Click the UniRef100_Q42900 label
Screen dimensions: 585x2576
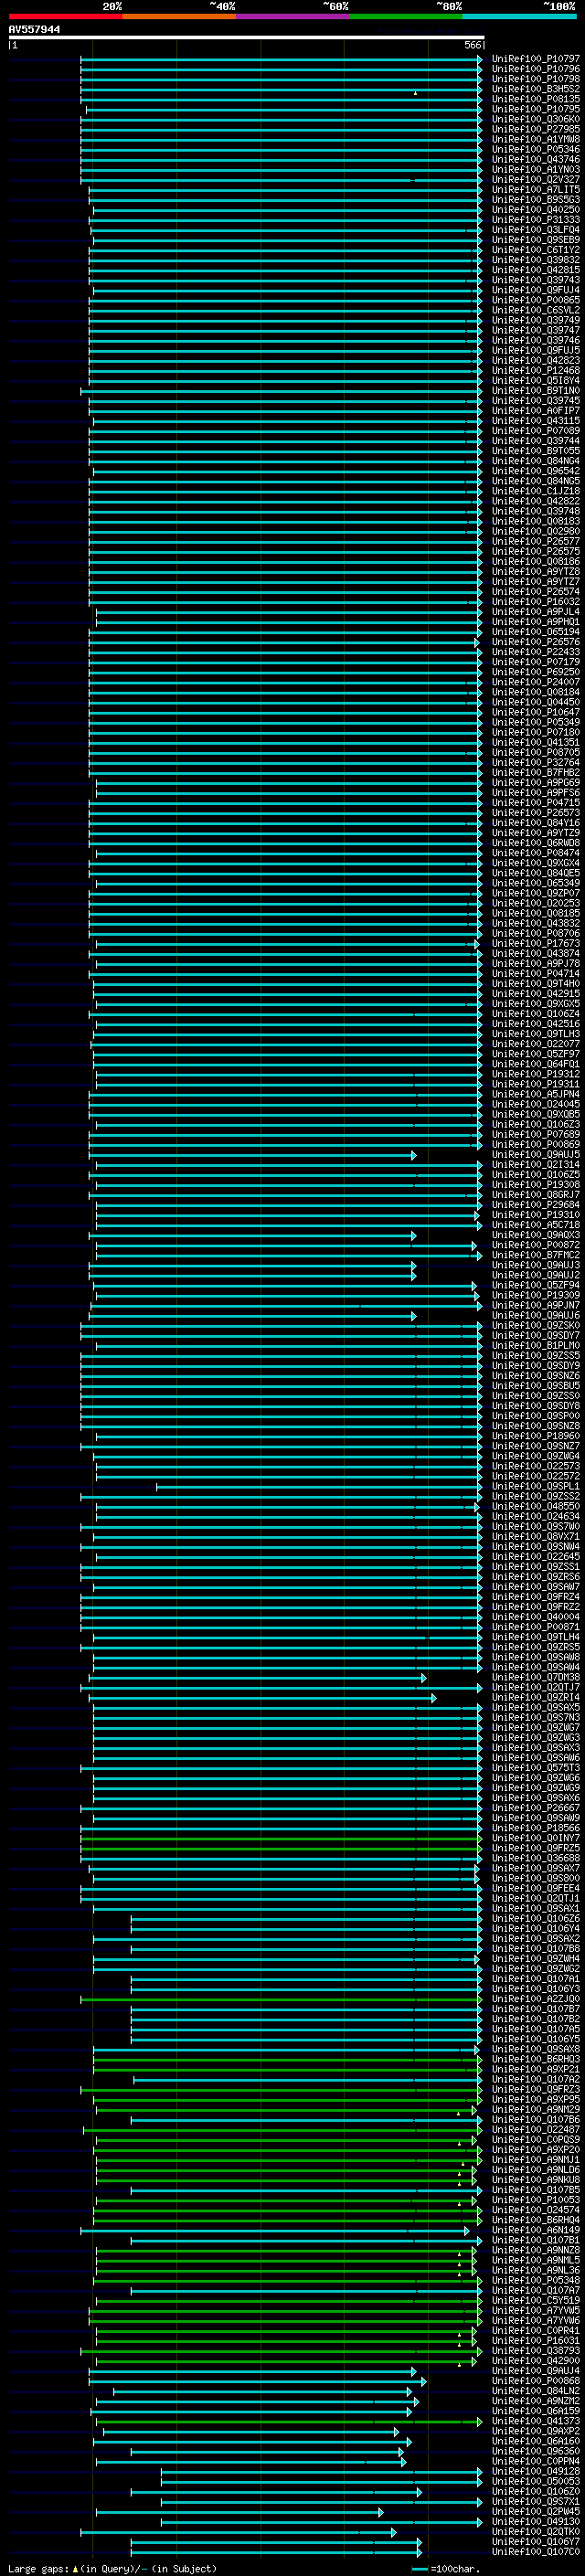[536, 2360]
